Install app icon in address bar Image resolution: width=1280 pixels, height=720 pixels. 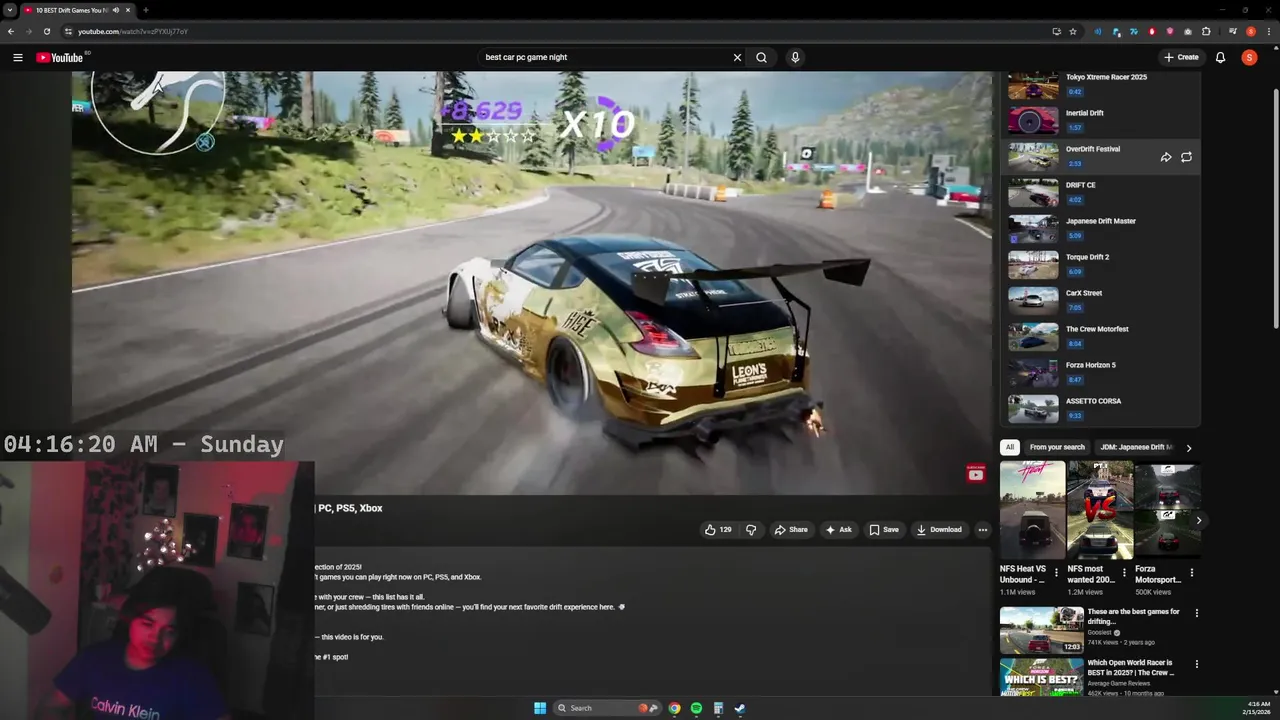coord(1056,31)
